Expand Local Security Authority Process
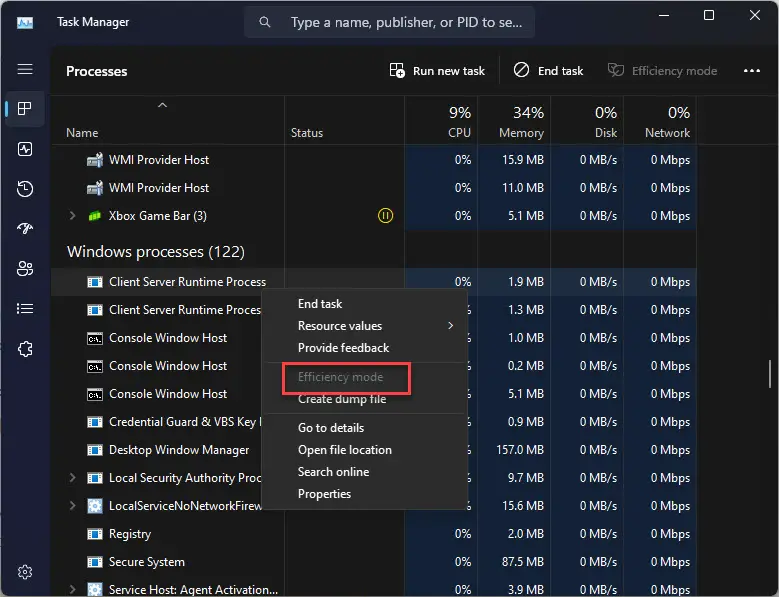The width and height of the screenshot is (779, 597). tap(73, 477)
